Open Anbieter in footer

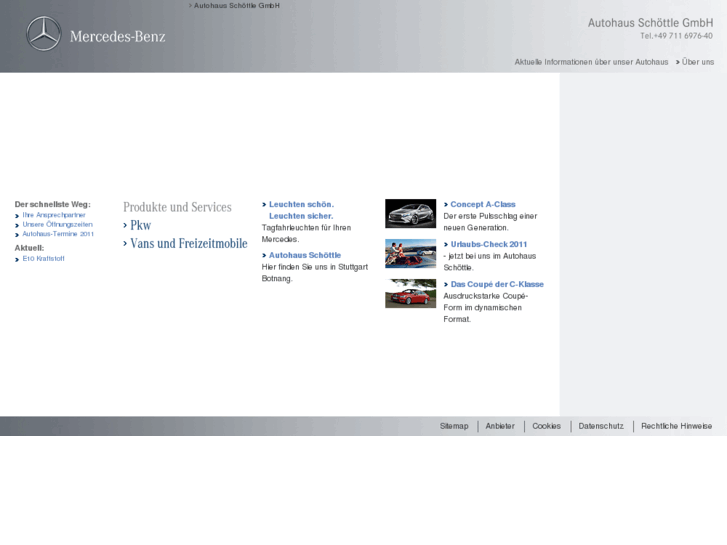click(500, 426)
